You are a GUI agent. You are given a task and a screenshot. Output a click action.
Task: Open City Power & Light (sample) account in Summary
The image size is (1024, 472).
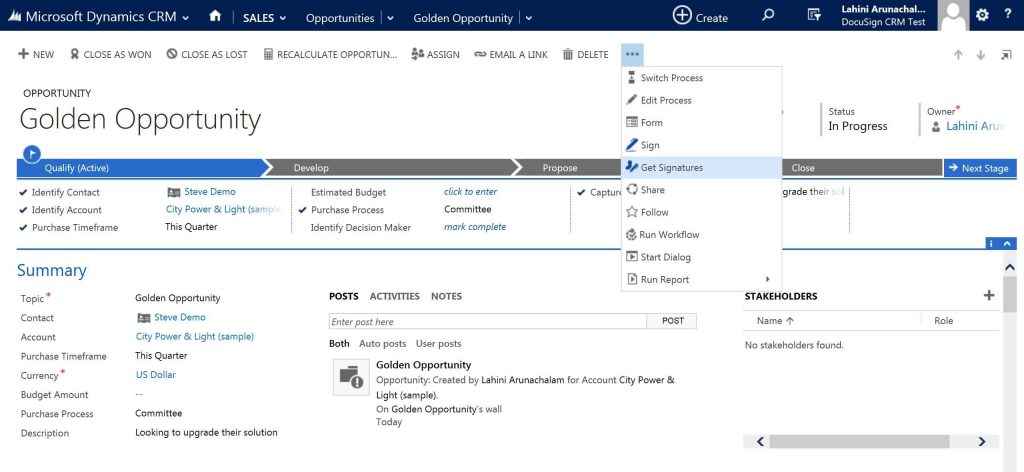pos(195,337)
